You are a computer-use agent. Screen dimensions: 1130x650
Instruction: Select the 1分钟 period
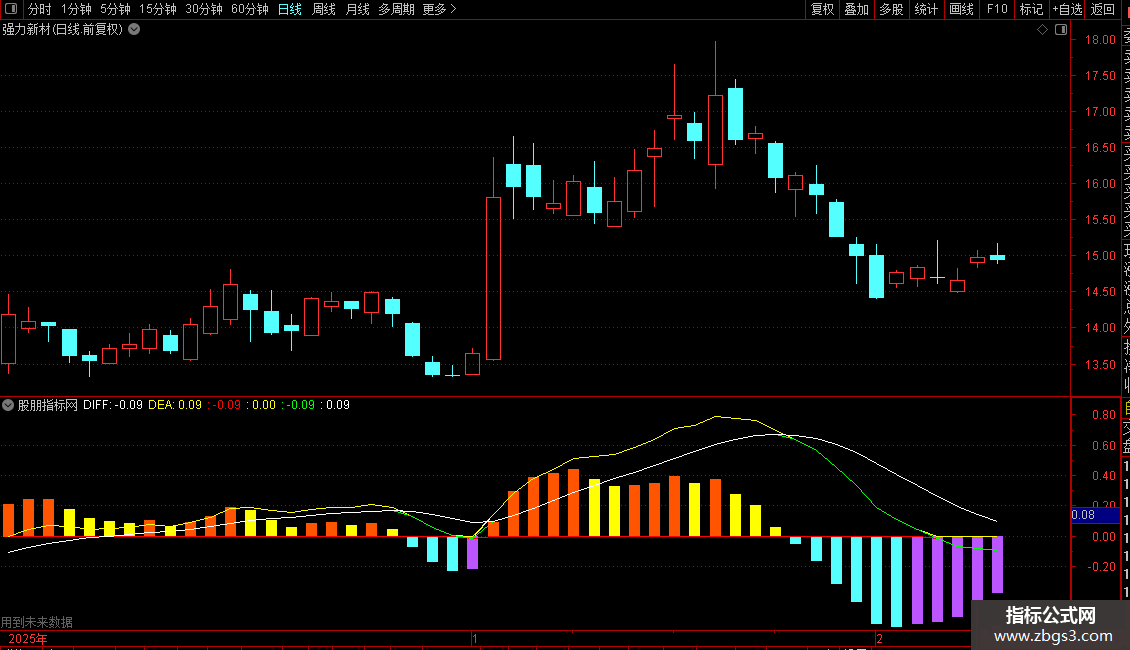pyautogui.click(x=76, y=9)
